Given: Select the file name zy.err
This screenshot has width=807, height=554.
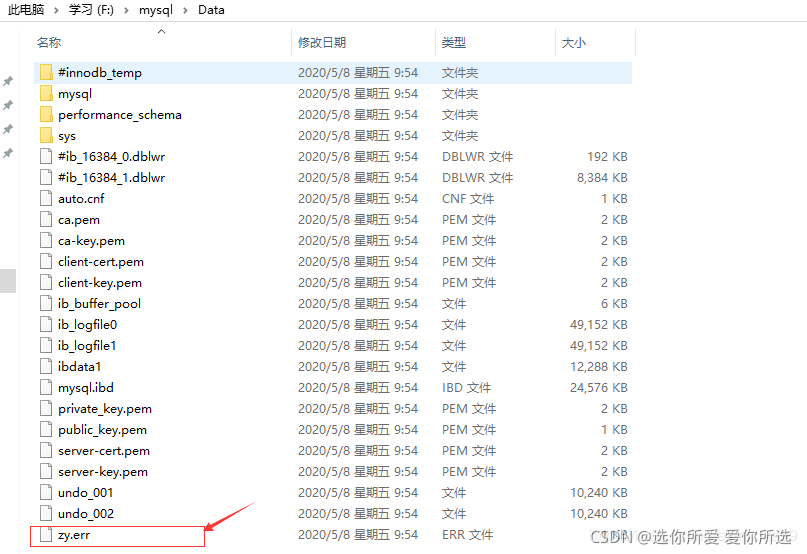Looking at the screenshot, I should pos(74,535).
